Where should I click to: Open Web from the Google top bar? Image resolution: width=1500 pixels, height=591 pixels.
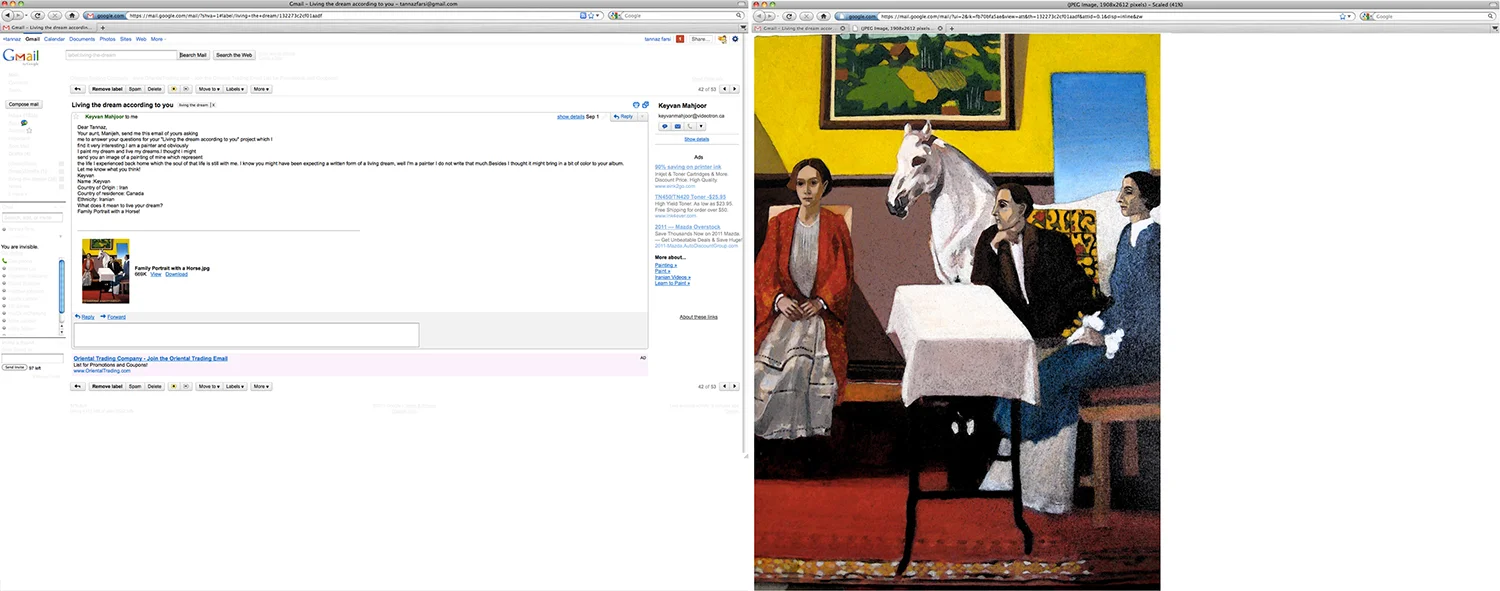click(141, 39)
